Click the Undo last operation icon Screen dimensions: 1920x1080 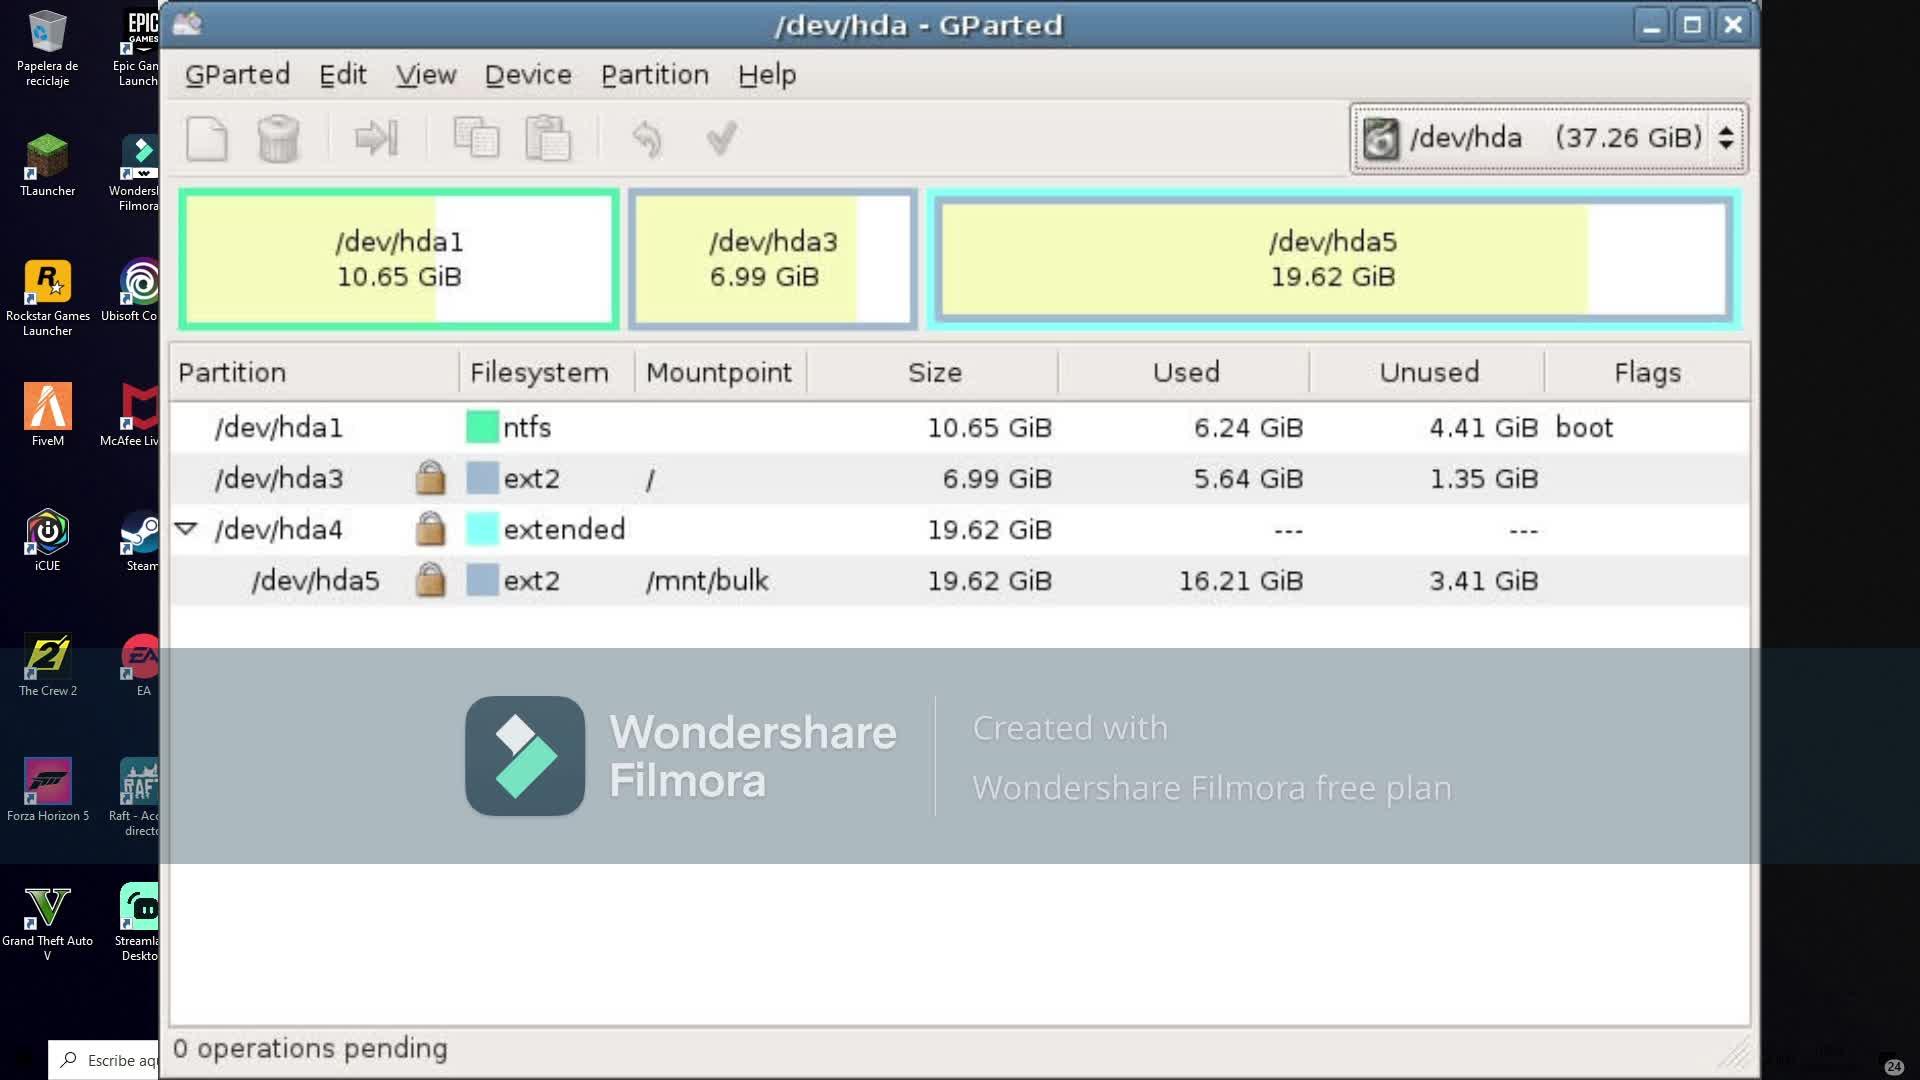click(x=647, y=138)
